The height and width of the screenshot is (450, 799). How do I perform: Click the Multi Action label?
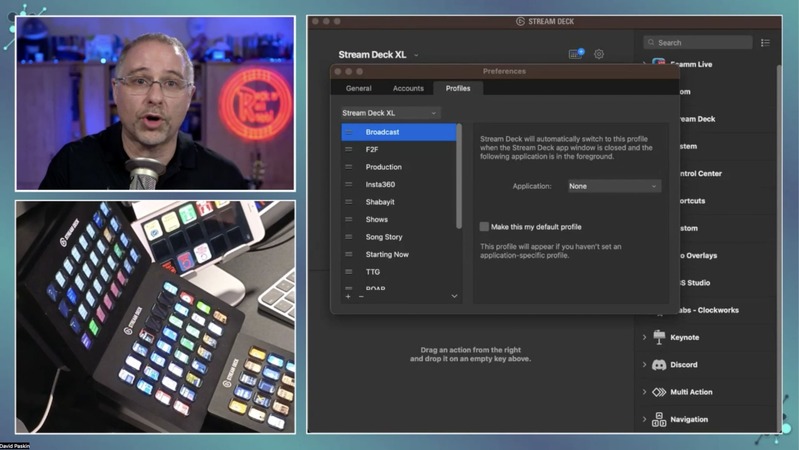[691, 392]
